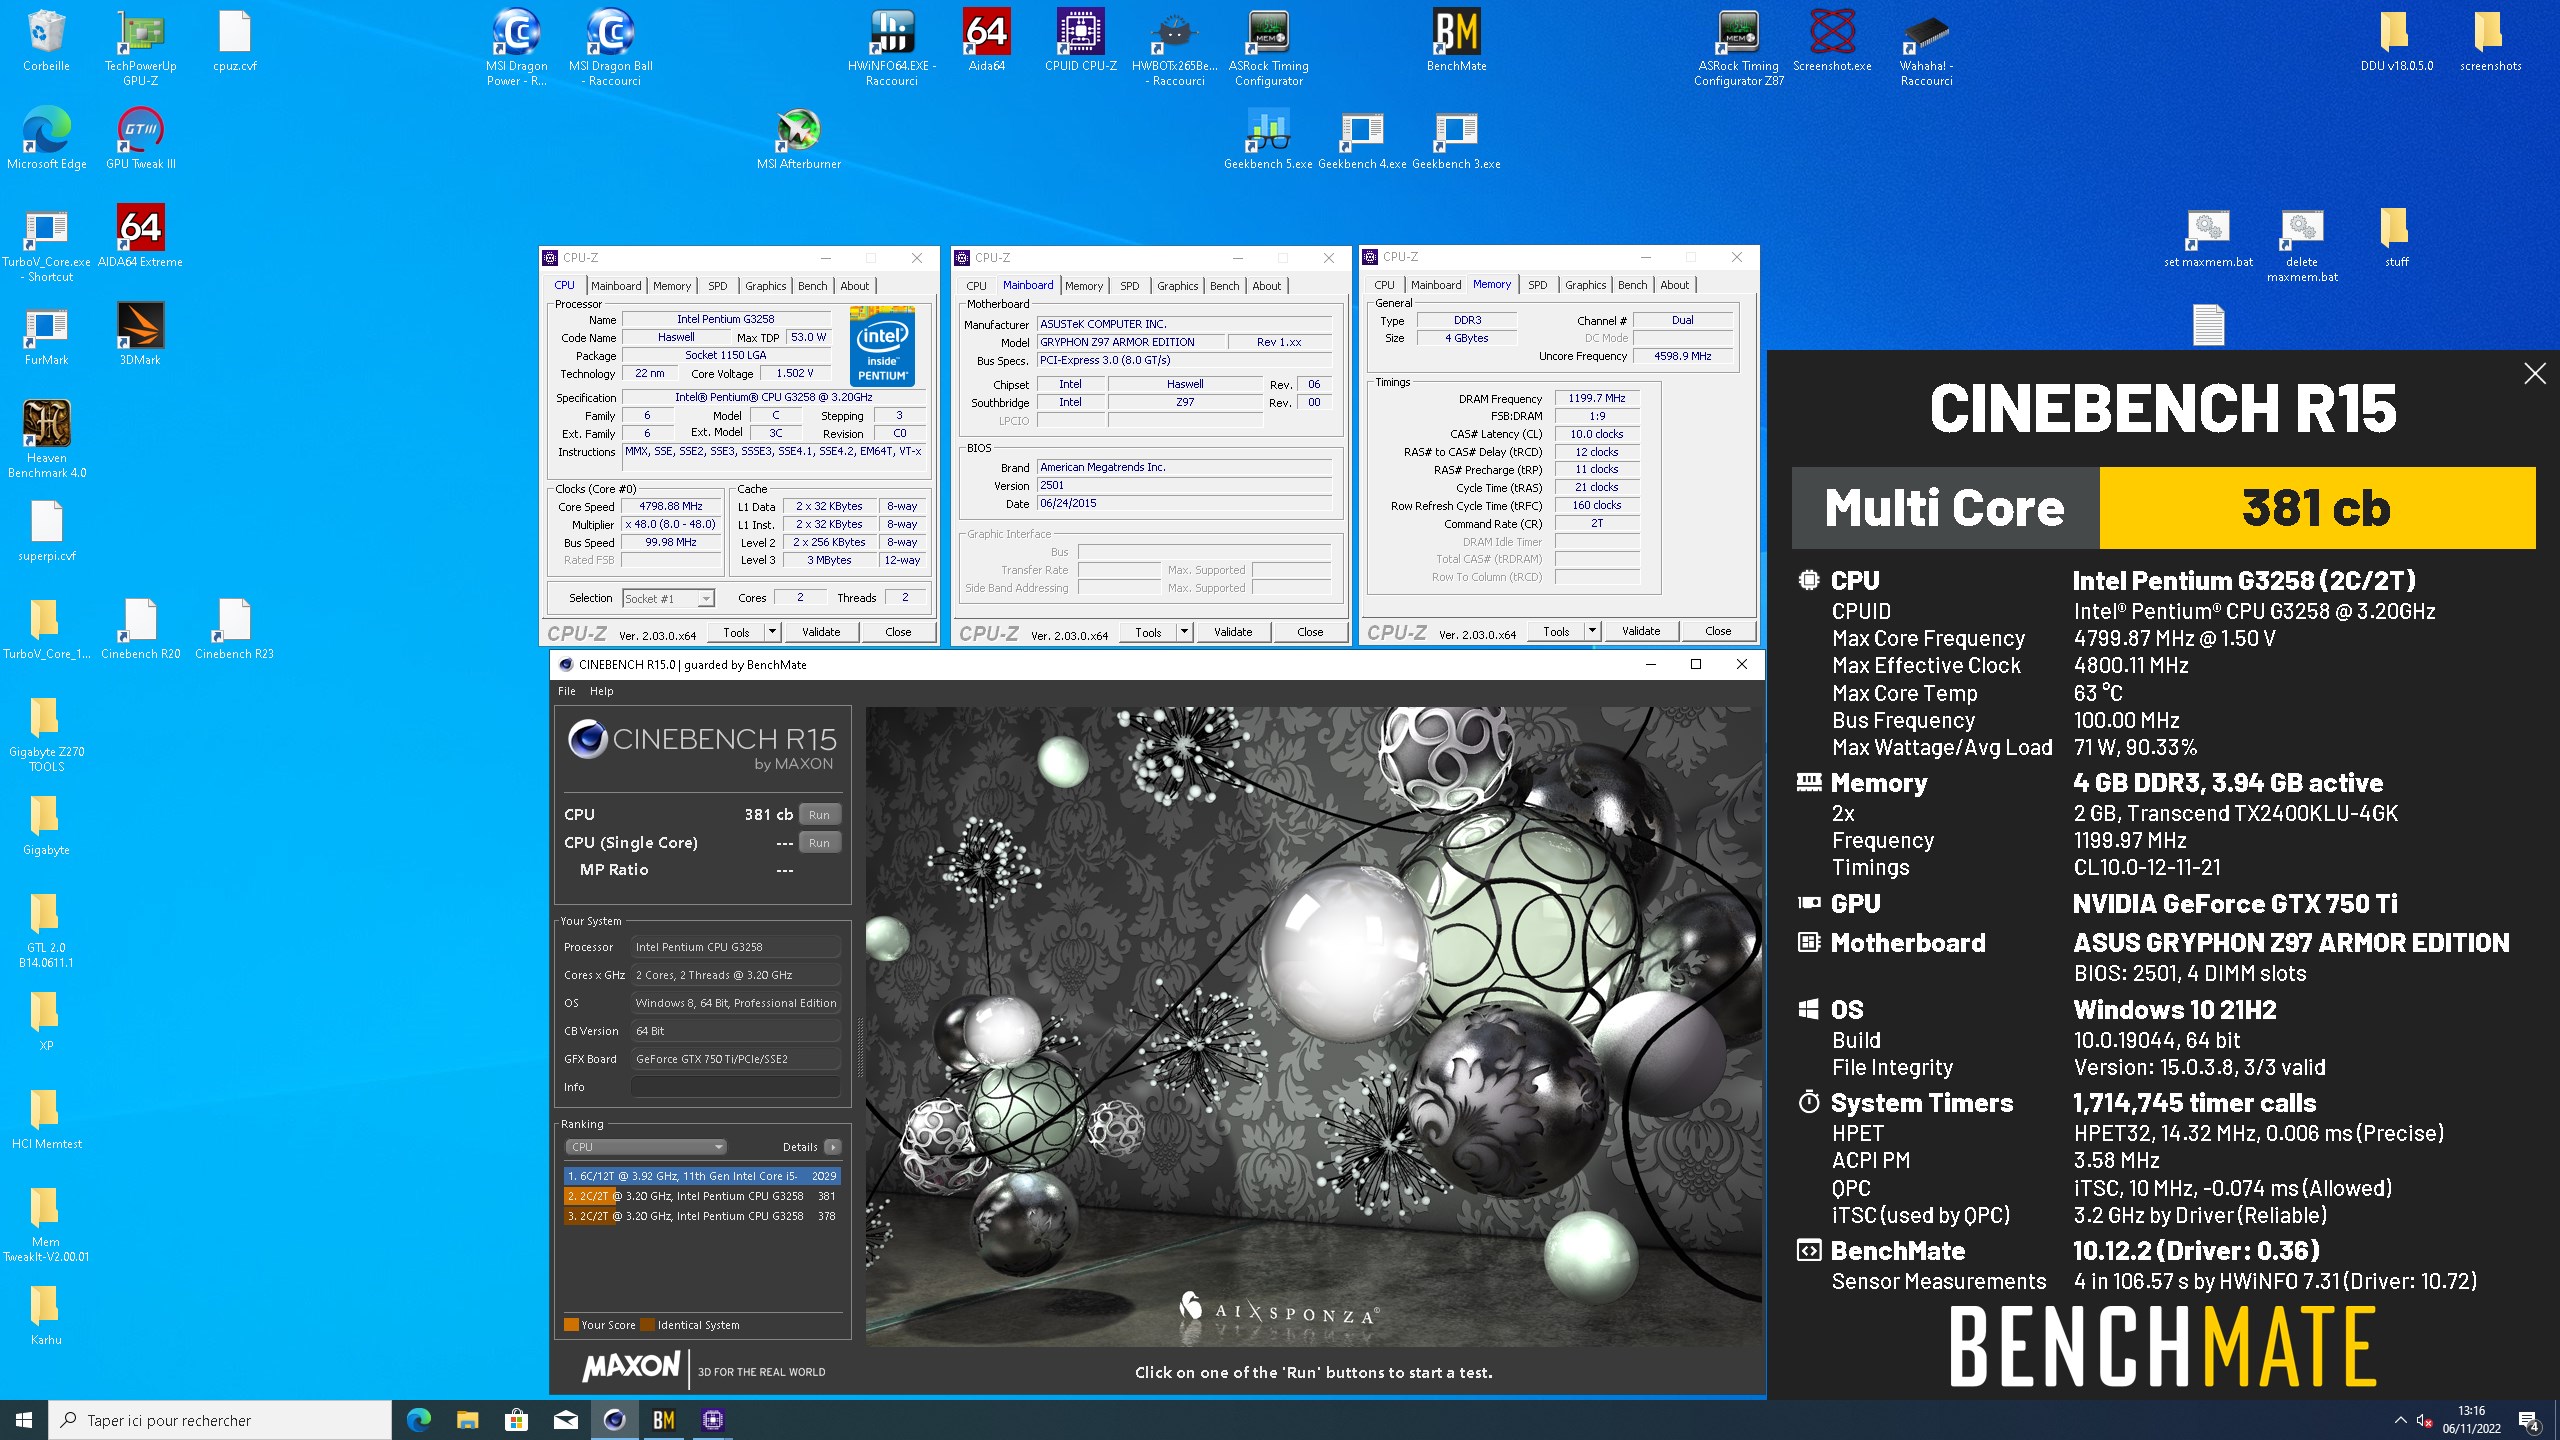The width and height of the screenshot is (2560, 1440).
Task: Run the CPU multi-core test in Cinebench
Action: point(819,814)
